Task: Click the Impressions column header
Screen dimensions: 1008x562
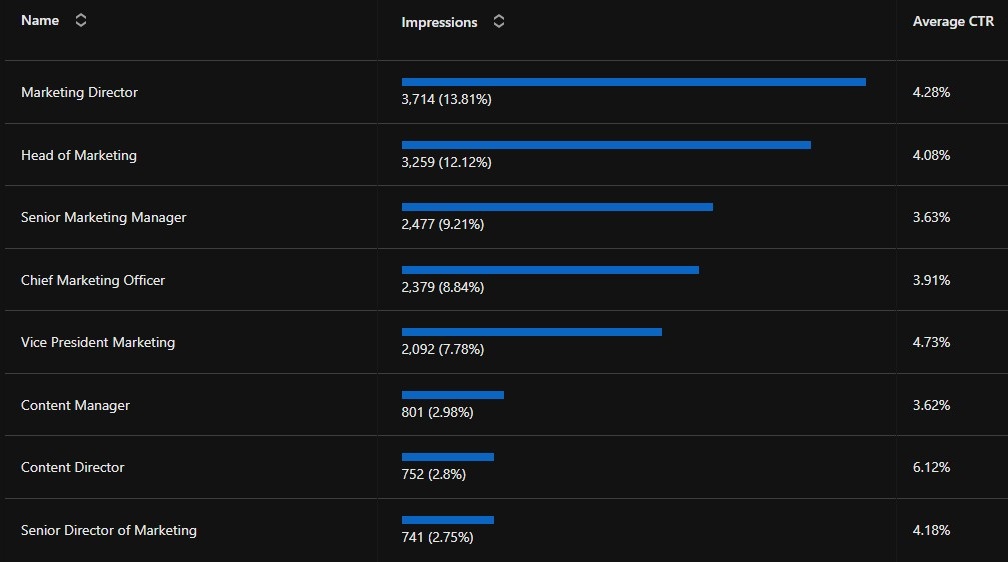Action: 439,22
